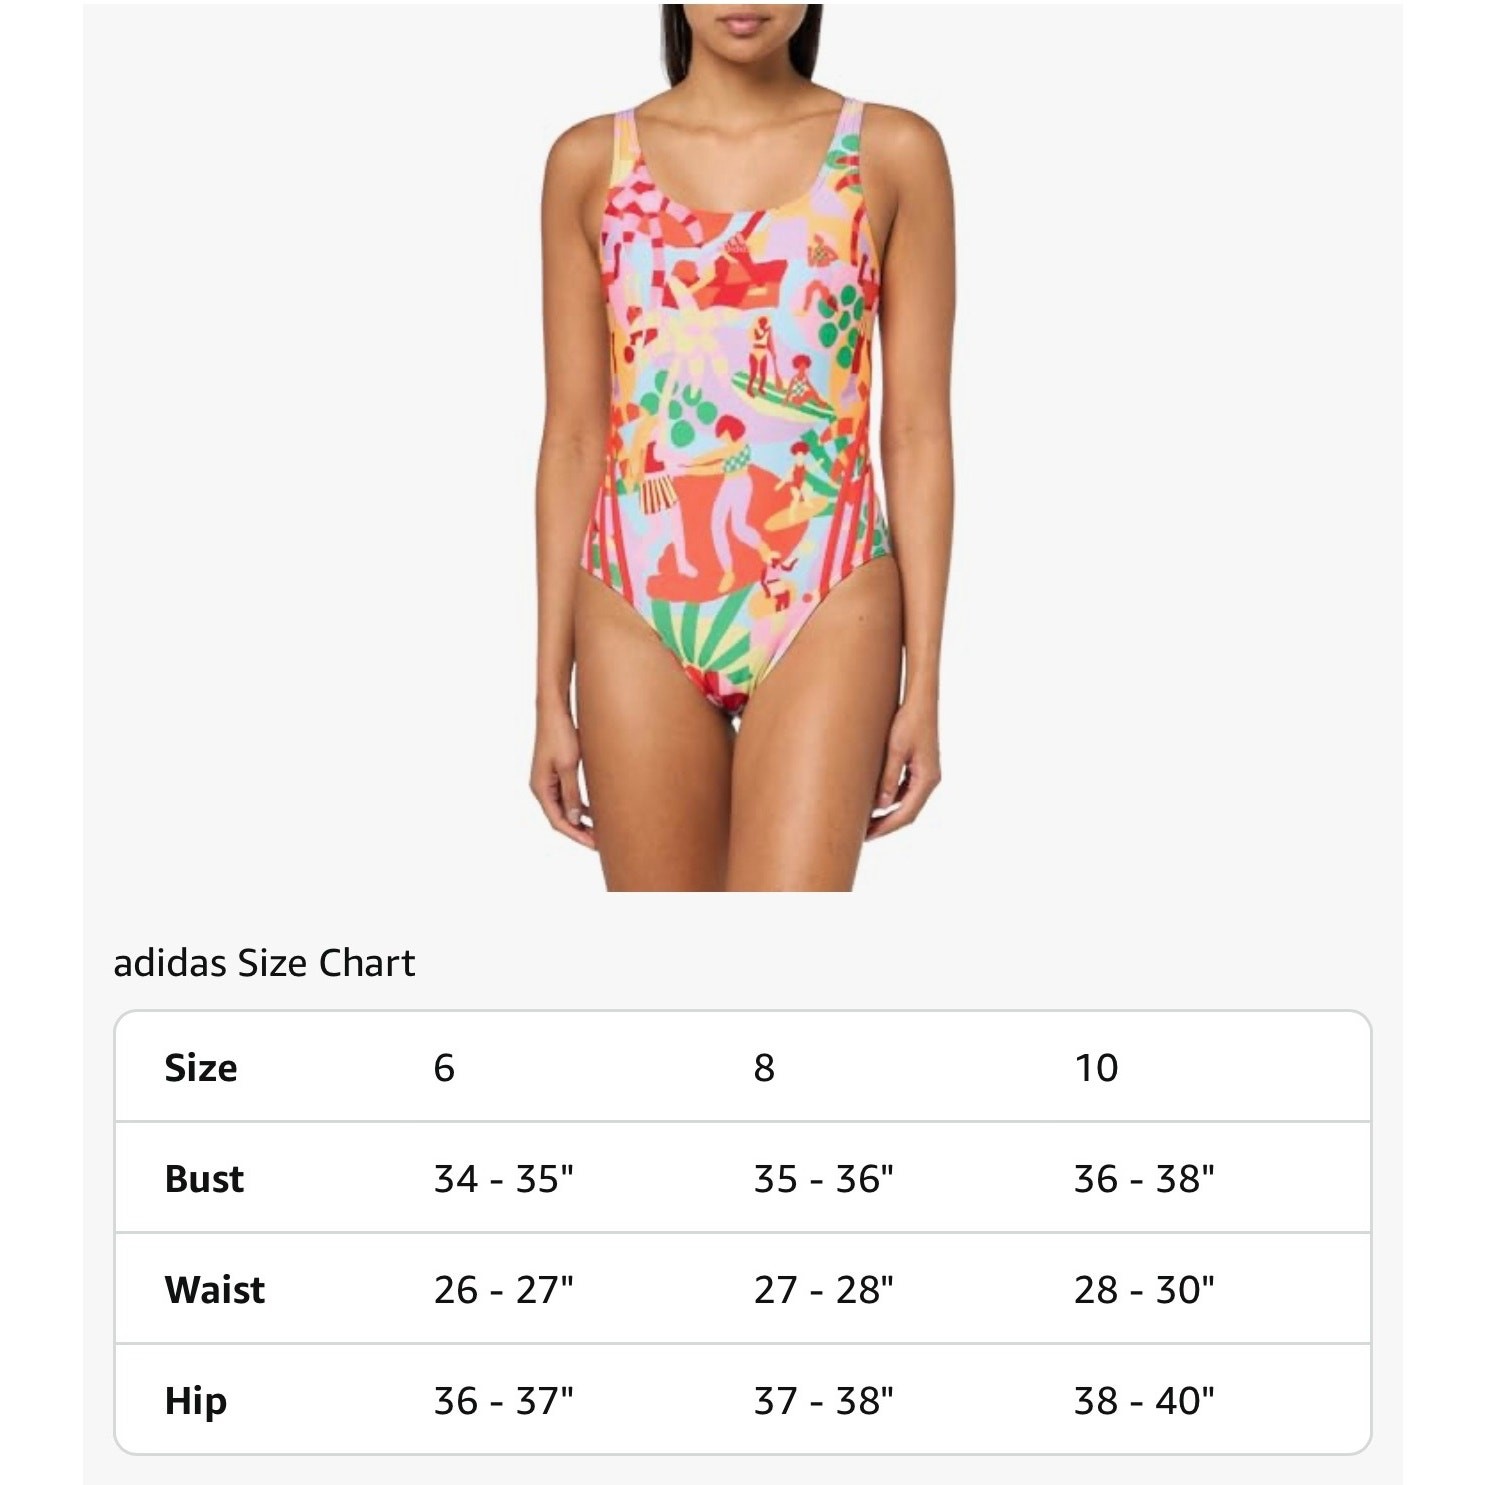This screenshot has height=1485, width=1485.
Task: Click the adidas Size Chart heading
Action: point(264,963)
